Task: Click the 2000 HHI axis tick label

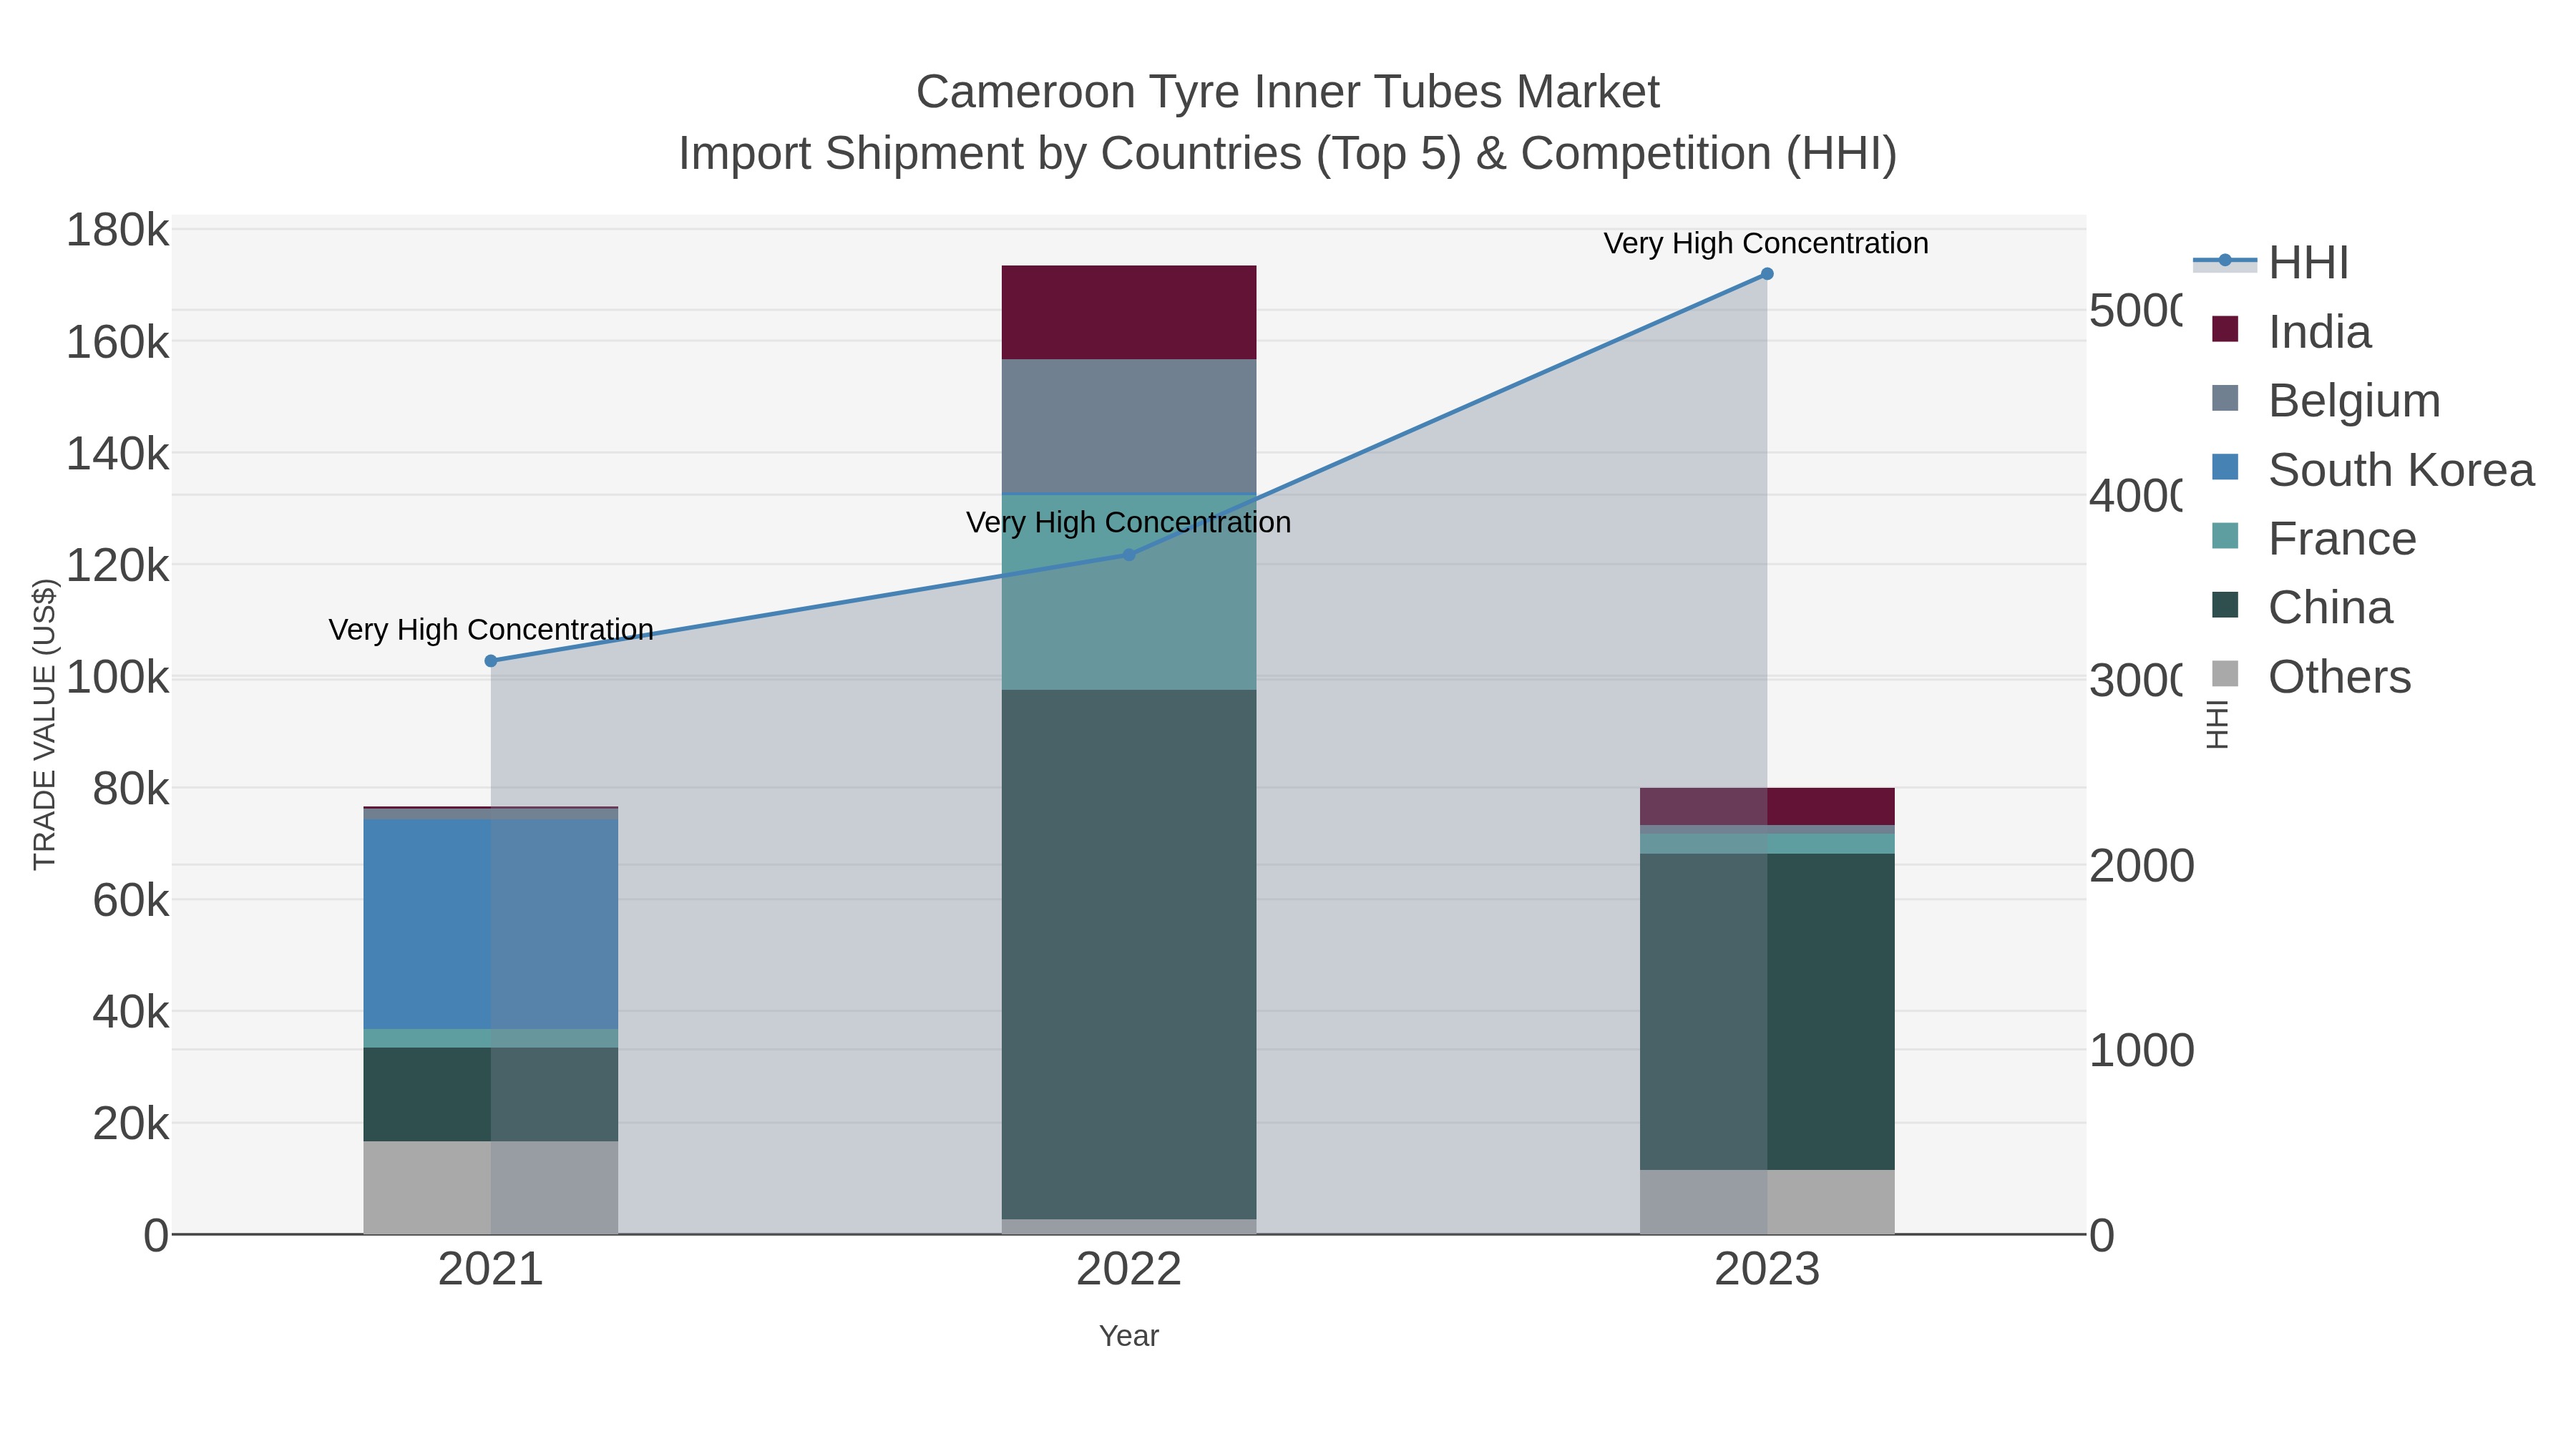Action: click(2141, 866)
